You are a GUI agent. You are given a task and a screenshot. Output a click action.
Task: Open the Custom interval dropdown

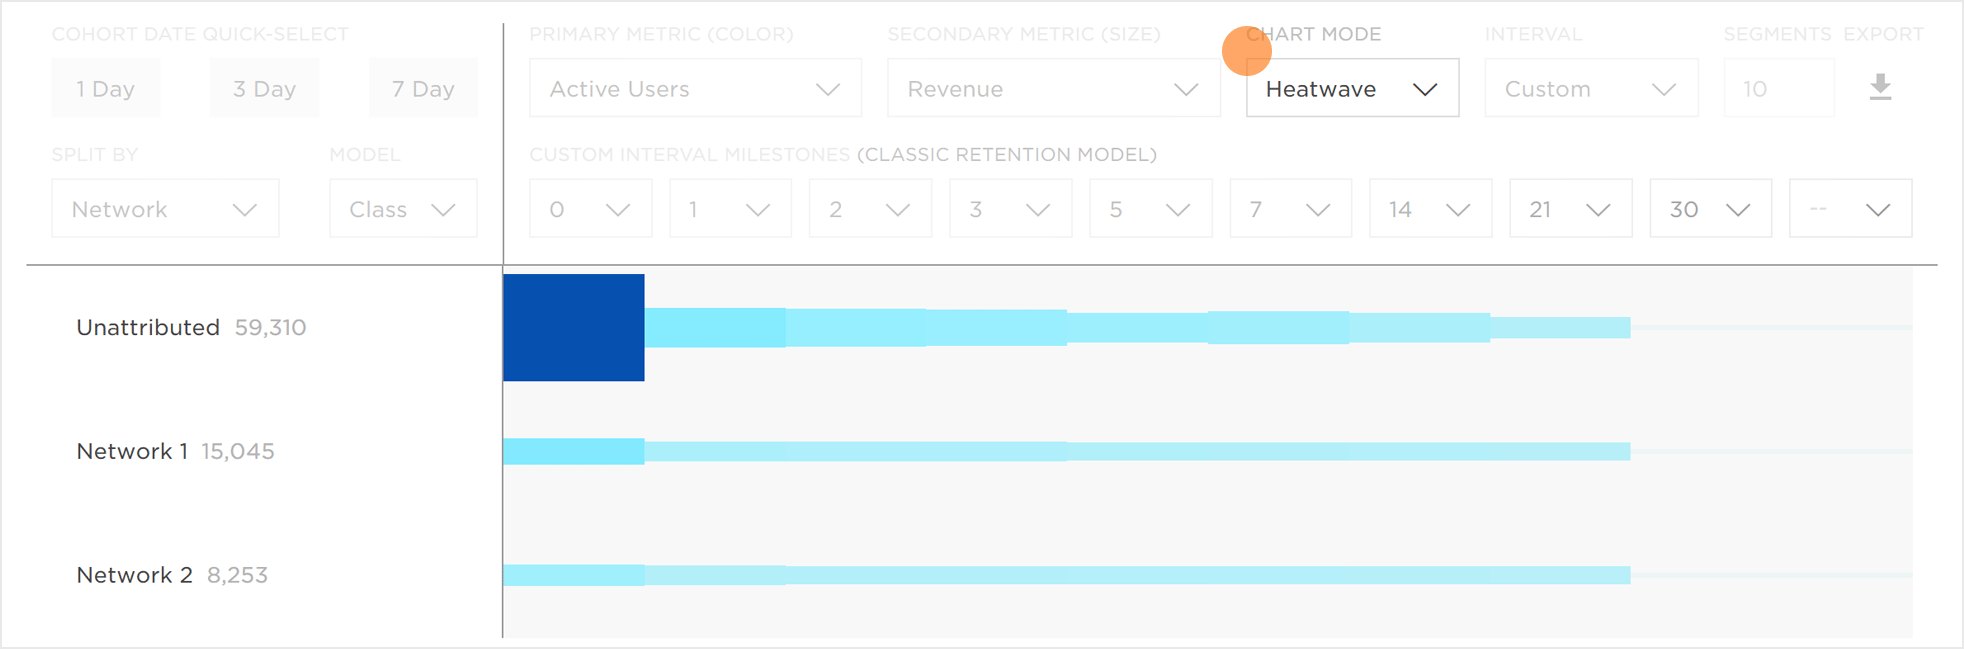click(x=1591, y=88)
